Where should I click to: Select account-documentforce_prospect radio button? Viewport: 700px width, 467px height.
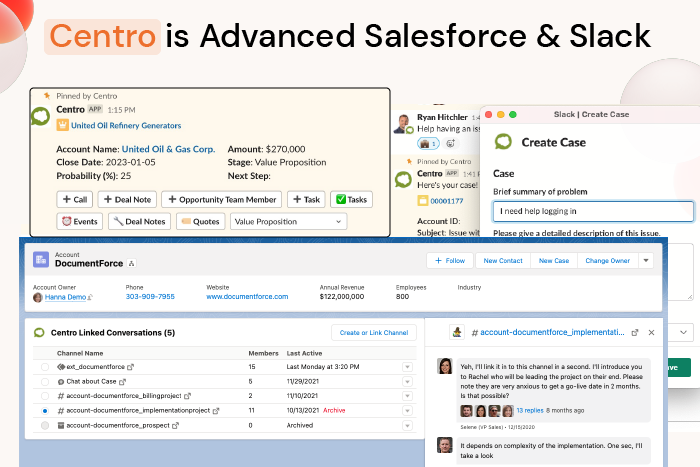45,425
